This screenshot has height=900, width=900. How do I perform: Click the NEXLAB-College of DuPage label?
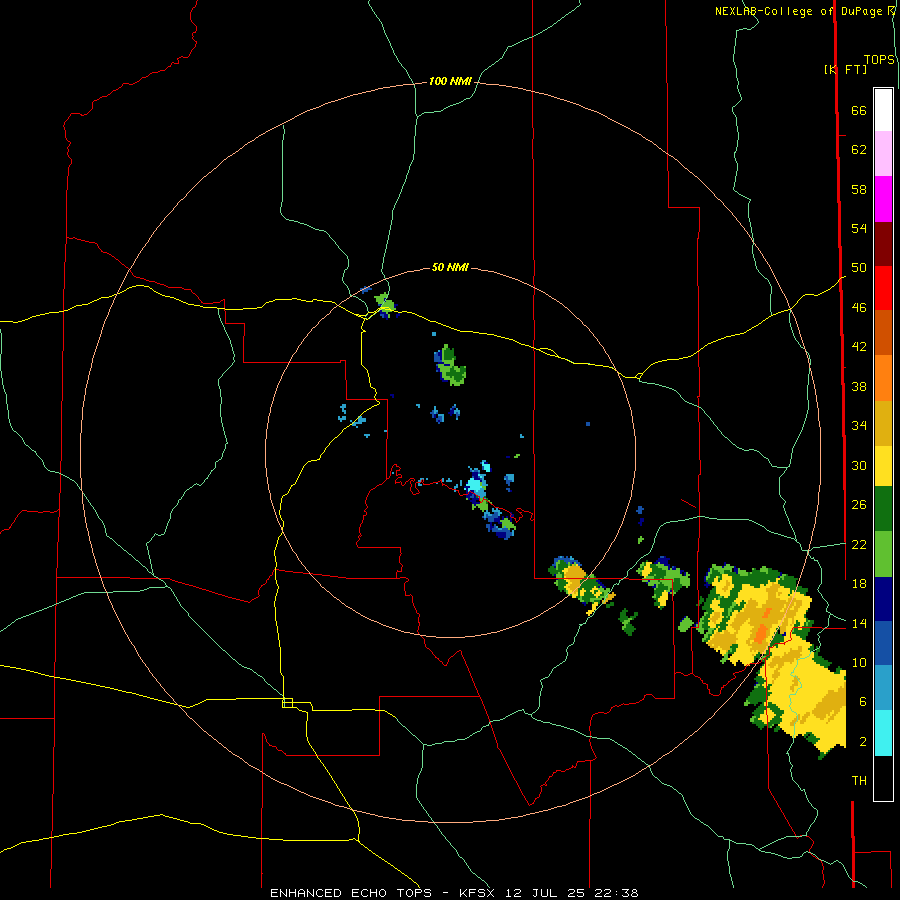798,11
